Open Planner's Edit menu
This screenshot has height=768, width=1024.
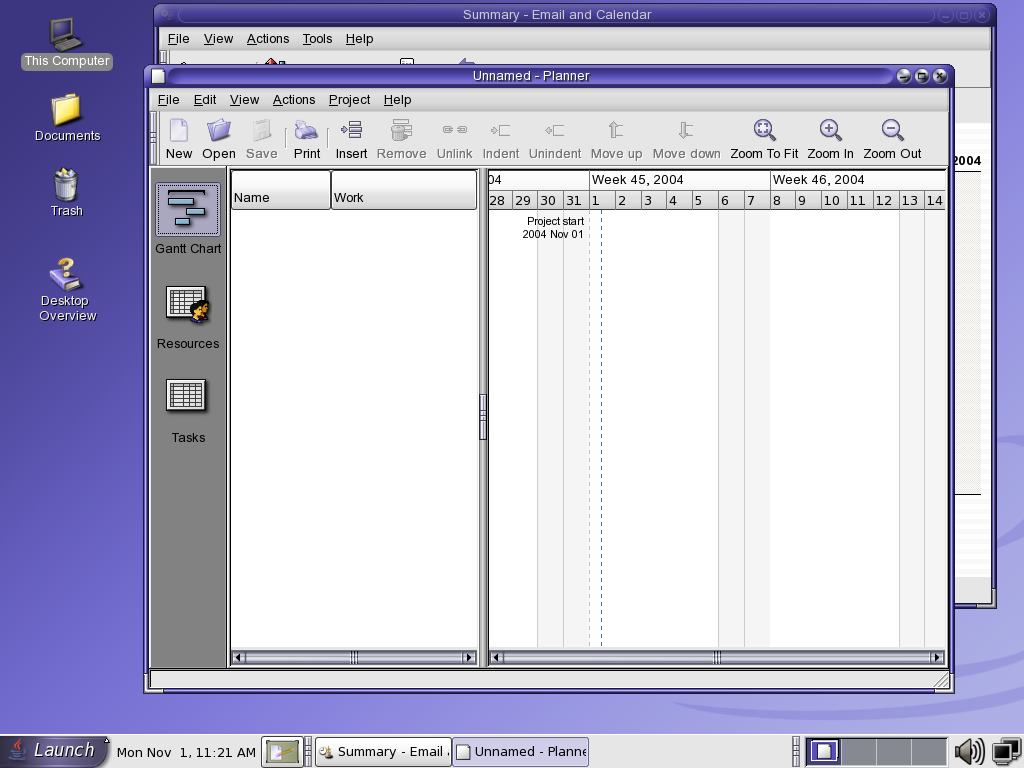coord(204,99)
